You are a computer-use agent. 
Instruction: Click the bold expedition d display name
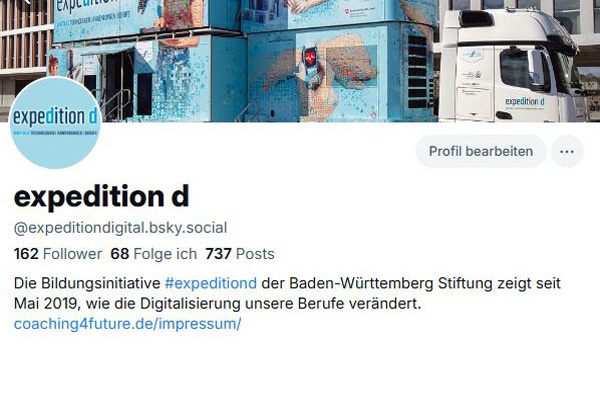[x=101, y=196]
